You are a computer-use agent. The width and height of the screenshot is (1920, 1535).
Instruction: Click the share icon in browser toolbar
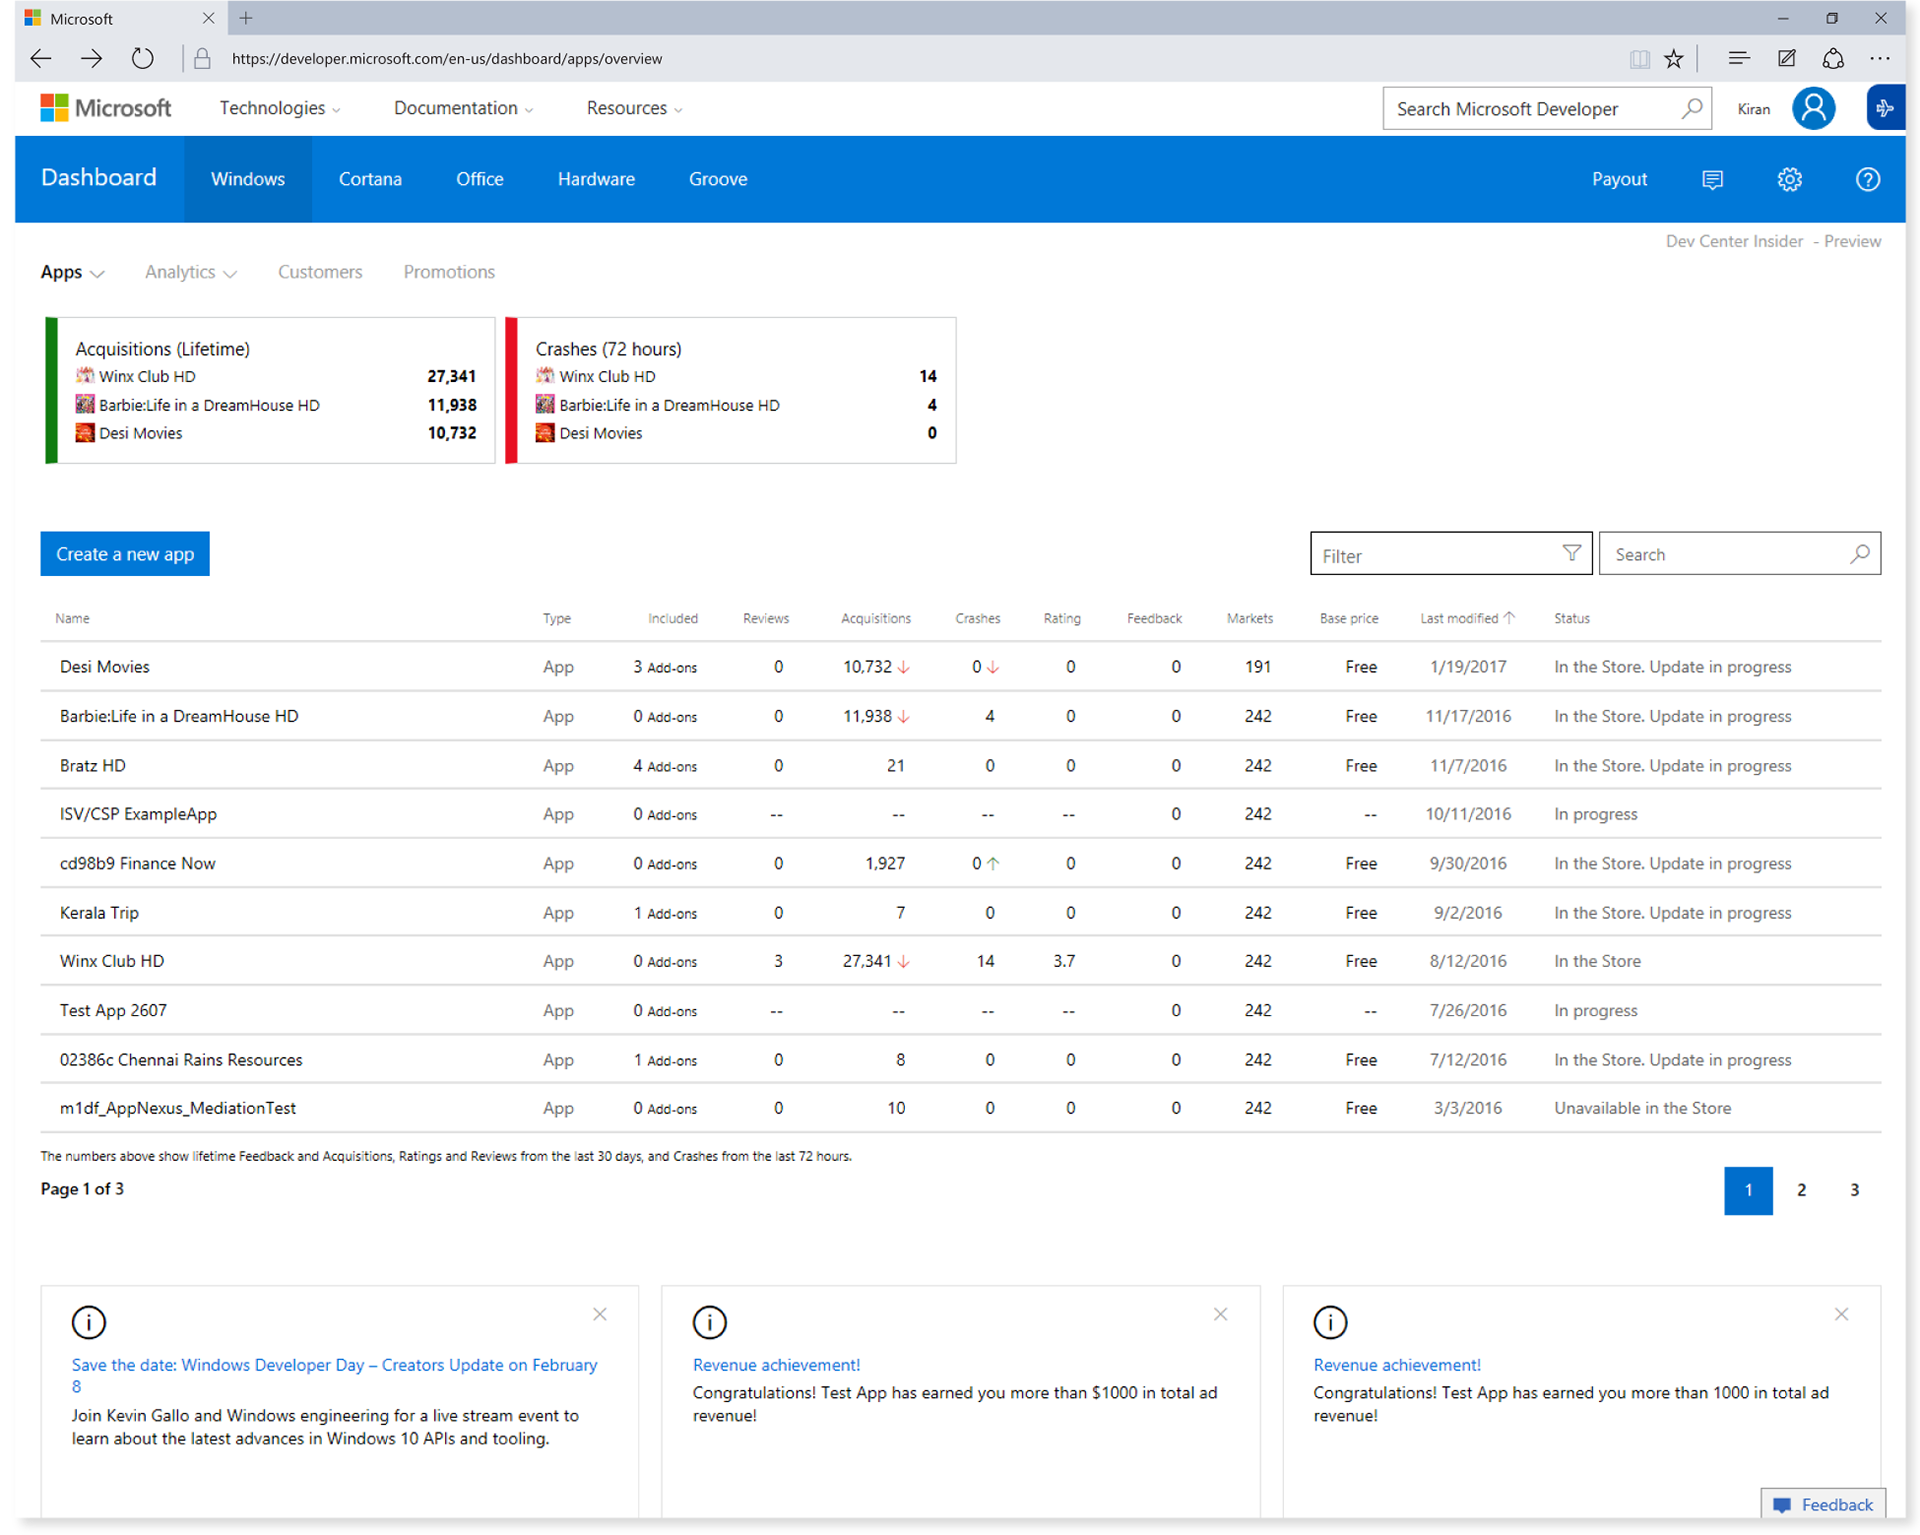click(1833, 59)
